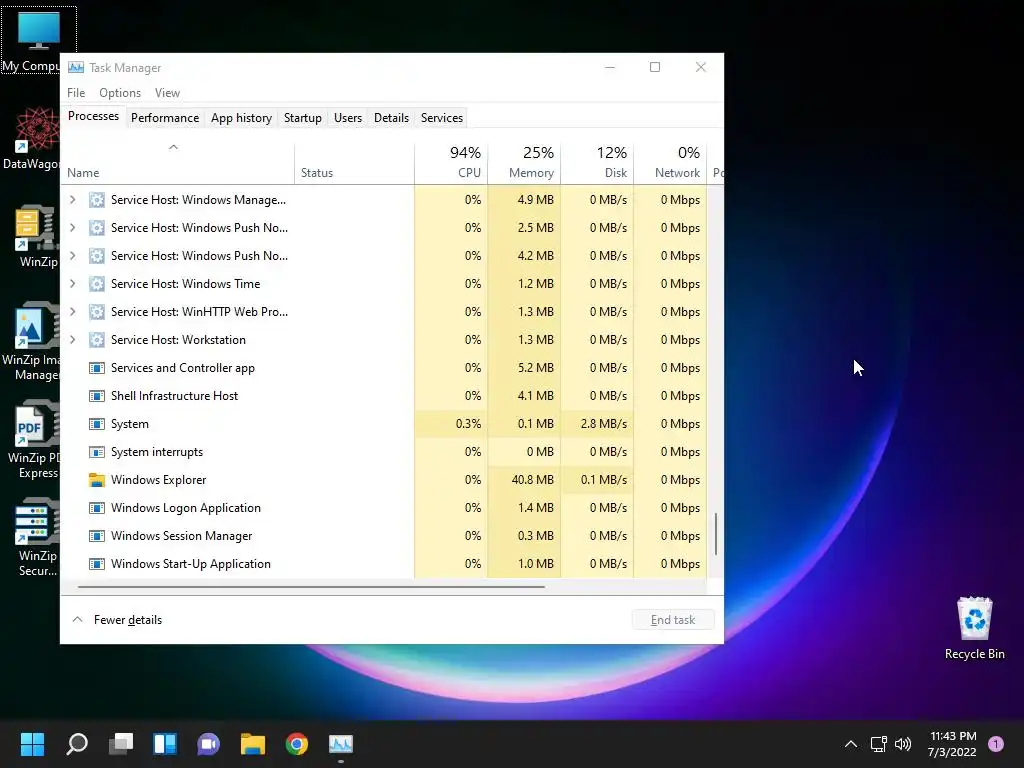Sort processes by CPU column

pyautogui.click(x=451, y=163)
